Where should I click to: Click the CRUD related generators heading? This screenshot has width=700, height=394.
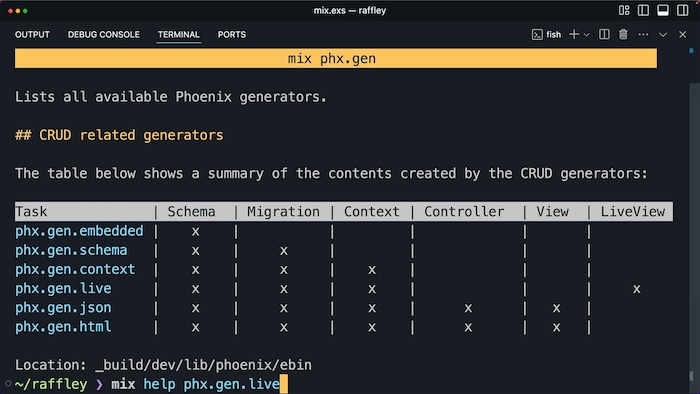pyautogui.click(x=119, y=135)
